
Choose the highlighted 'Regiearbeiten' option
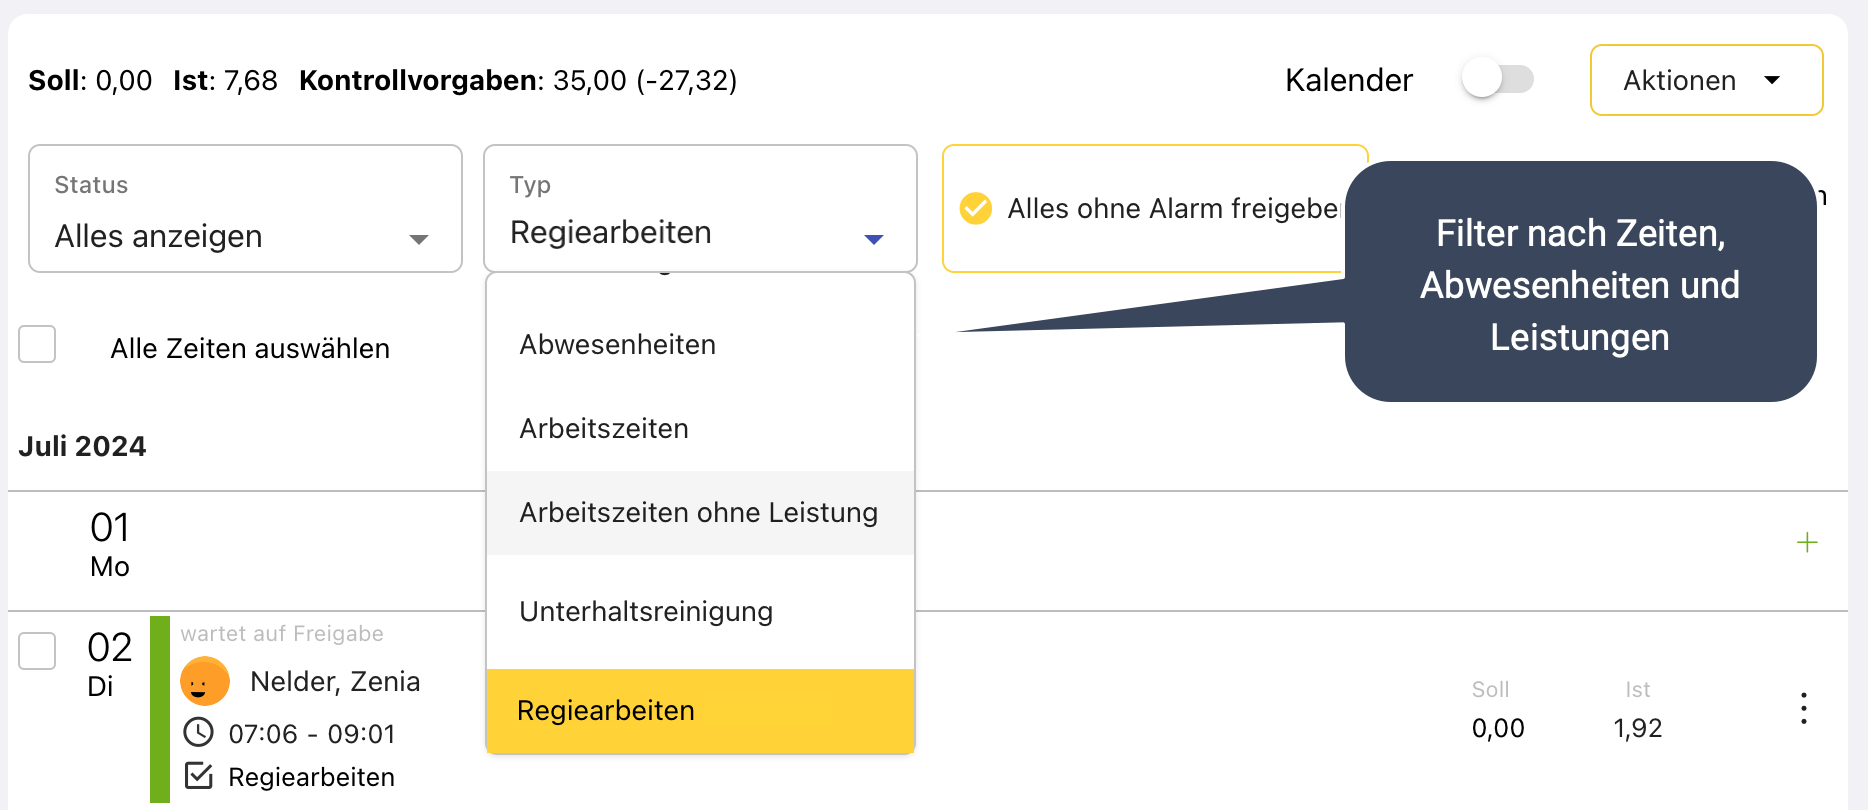606,711
